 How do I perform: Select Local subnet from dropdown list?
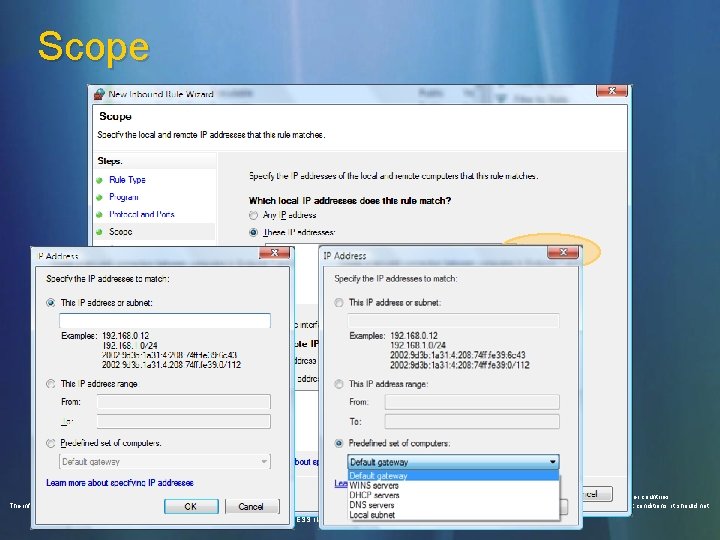(x=454, y=515)
